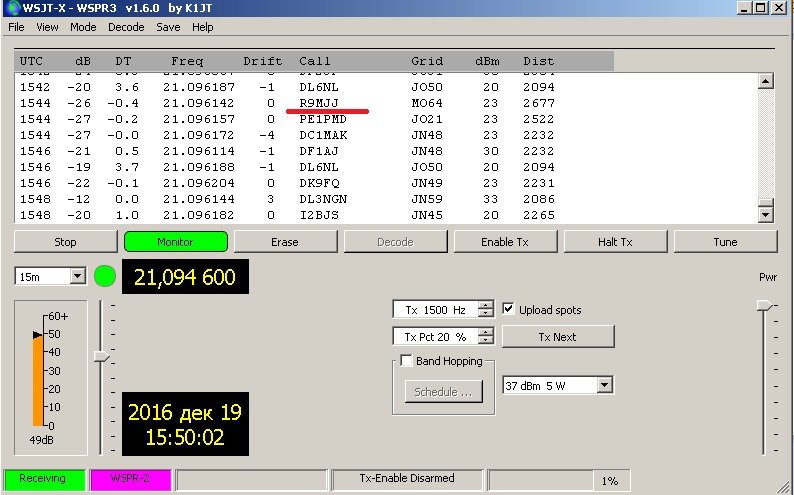Click the DK9FQ callsign entry
The height and width of the screenshot is (495, 794).
click(x=319, y=183)
